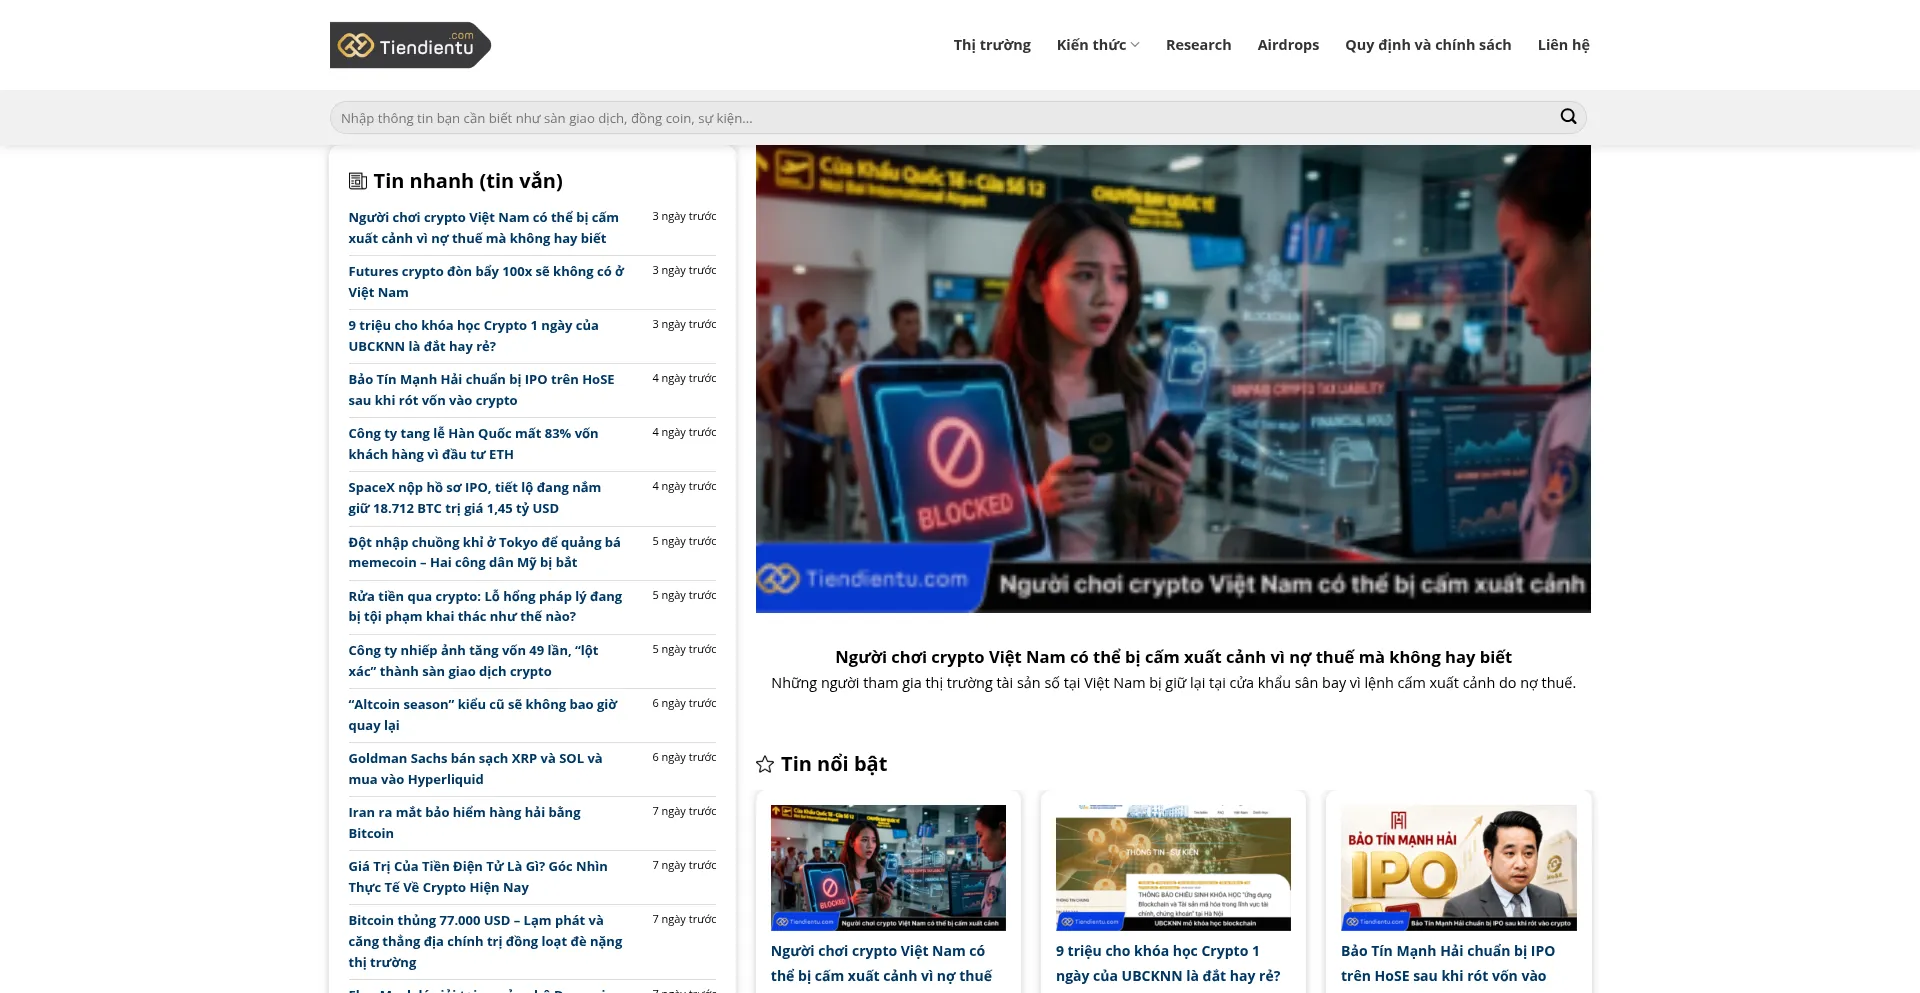
Task: Open '9 triệu cho khóa học' card title in Tin nổi bật
Action: click(1168, 964)
